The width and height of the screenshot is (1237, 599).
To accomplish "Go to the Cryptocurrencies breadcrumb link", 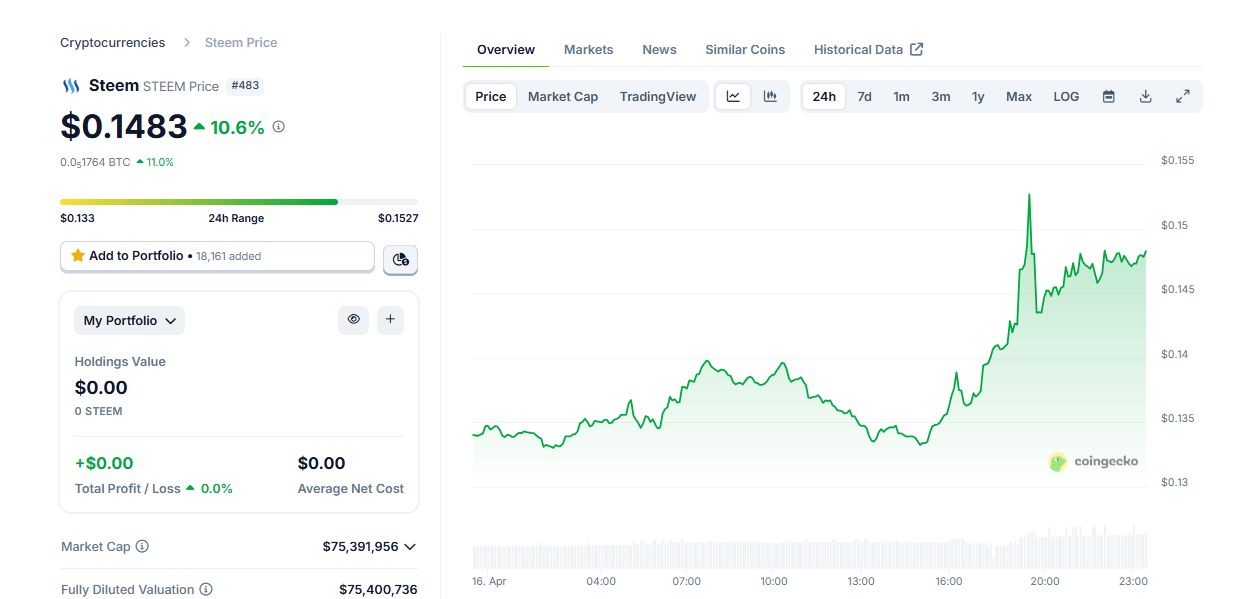I will tap(112, 43).
